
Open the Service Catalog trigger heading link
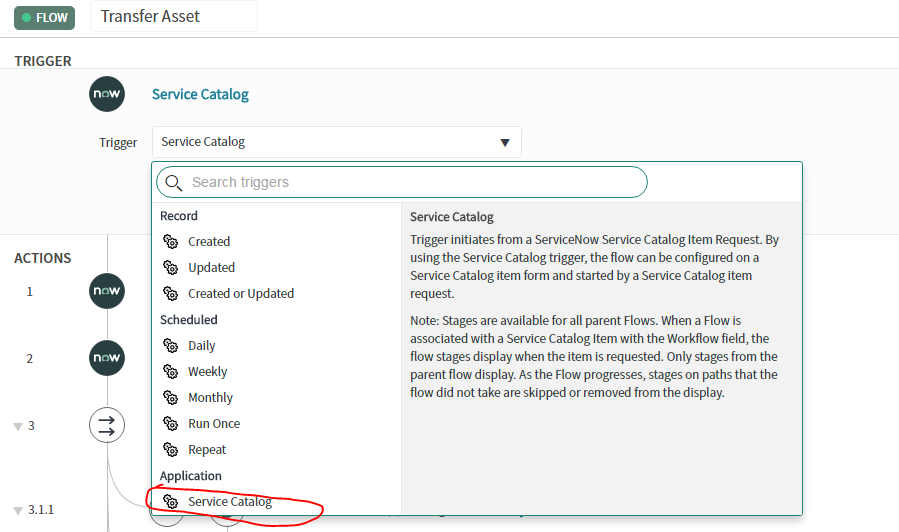pos(200,94)
